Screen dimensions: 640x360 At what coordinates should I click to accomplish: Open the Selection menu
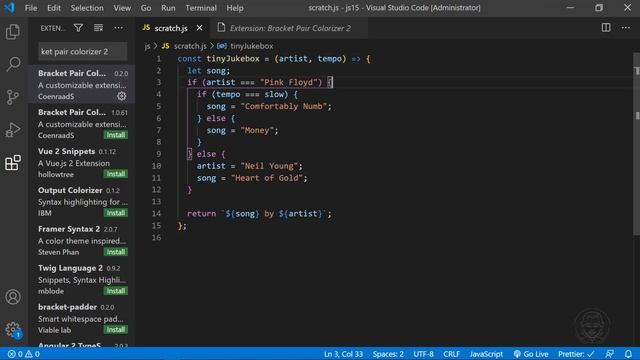tap(87, 8)
